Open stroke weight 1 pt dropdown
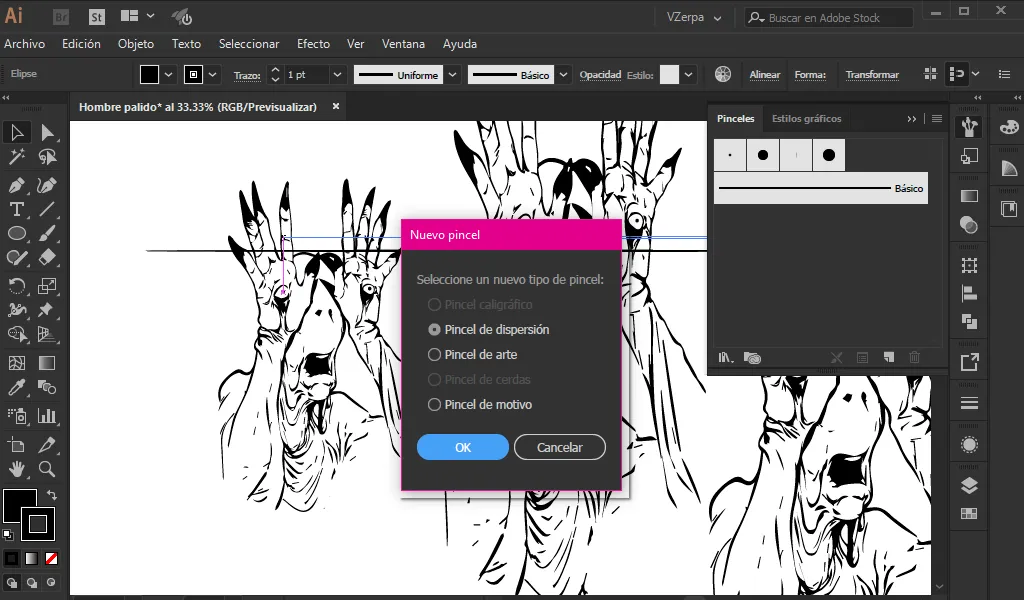The height and width of the screenshot is (600, 1024). click(337, 74)
